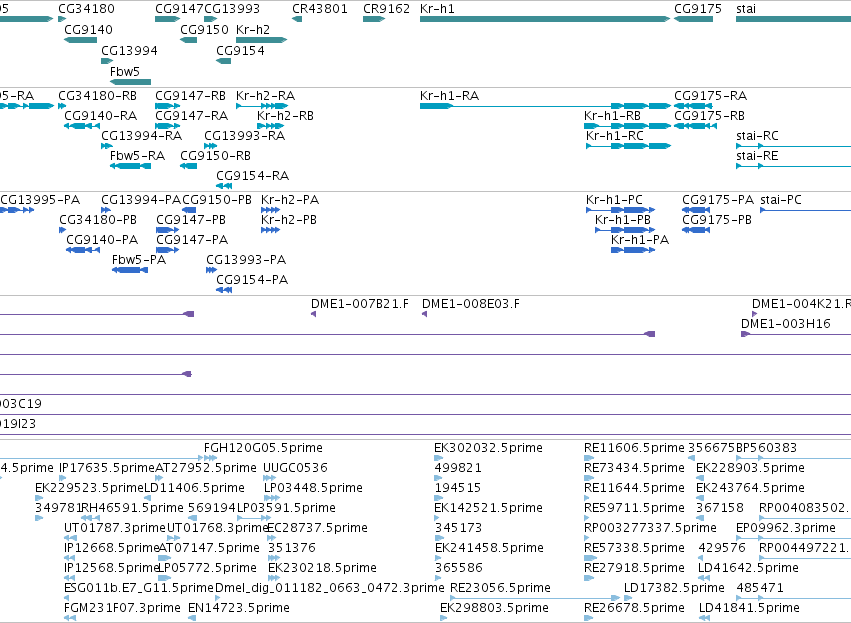Select the EK228903.5prime EST
Screen dimensions: 851x623
click(x=702, y=479)
